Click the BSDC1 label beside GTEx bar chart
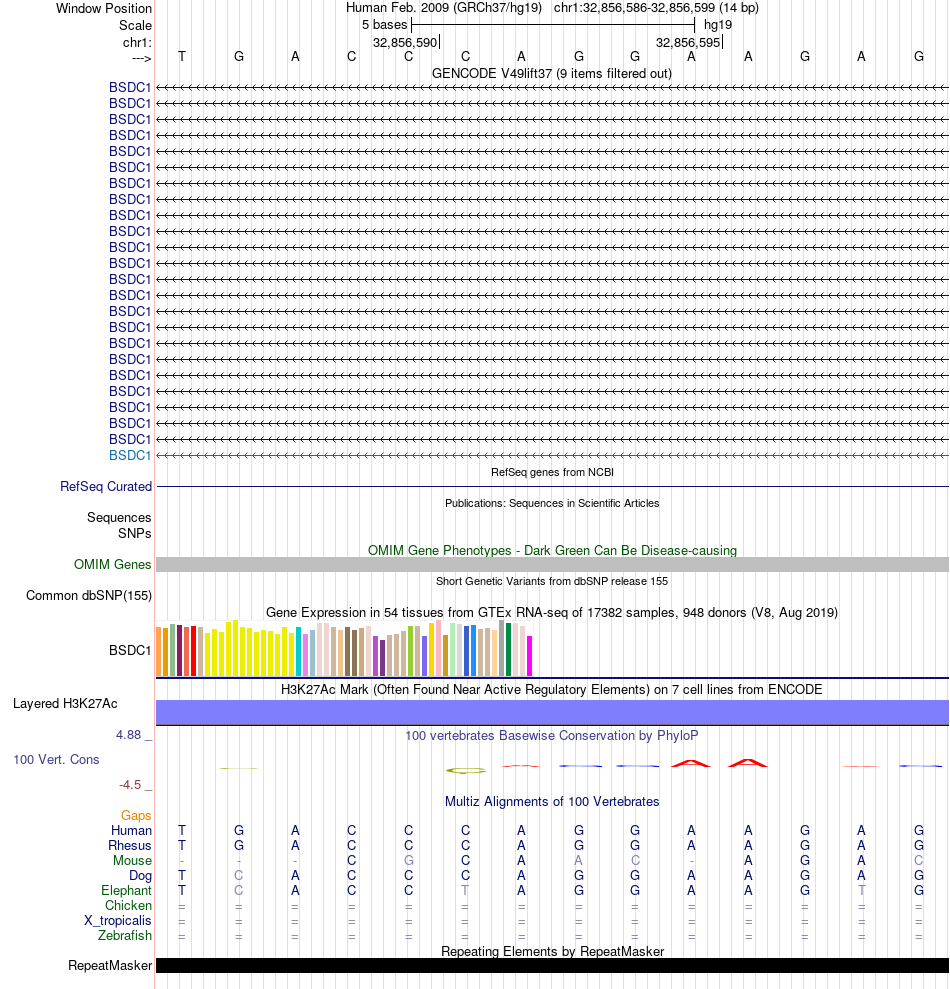 pyautogui.click(x=130, y=650)
